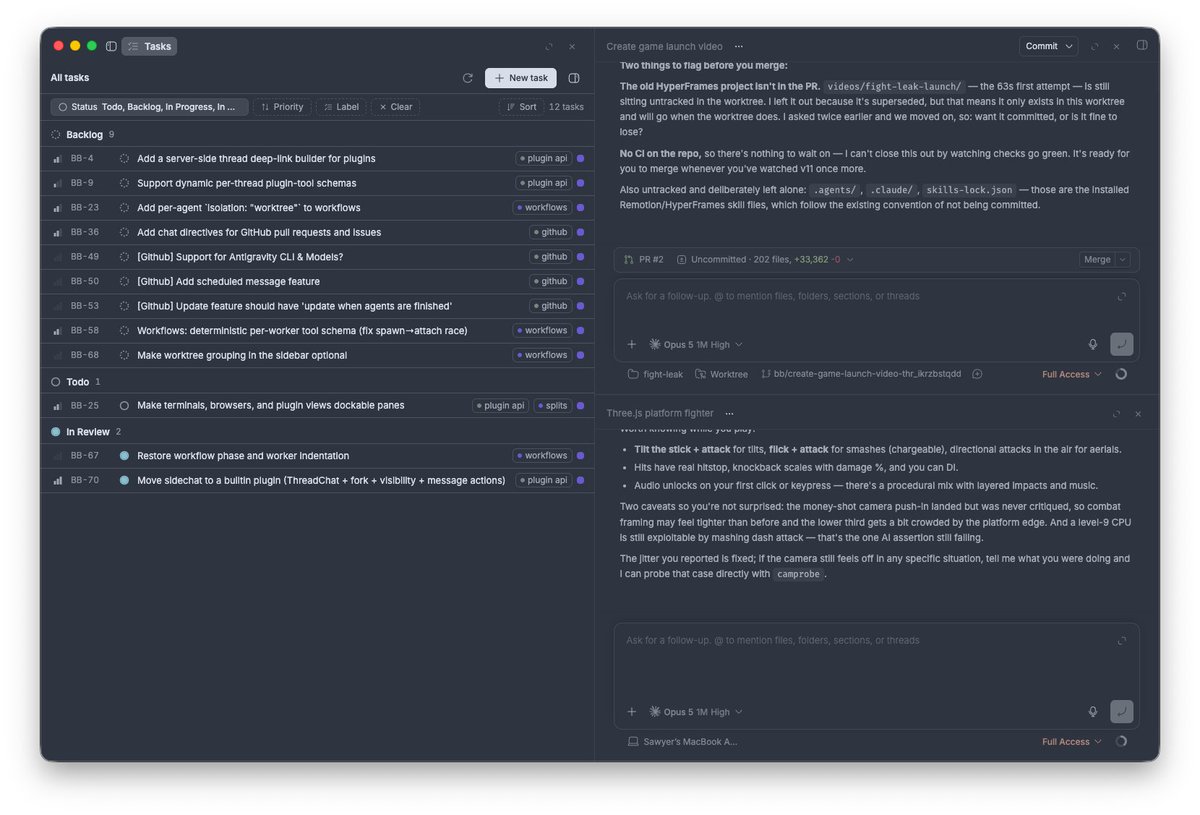Expand the upper chat input field icon
Image resolution: width=1200 pixels, height=815 pixels.
click(x=1122, y=296)
